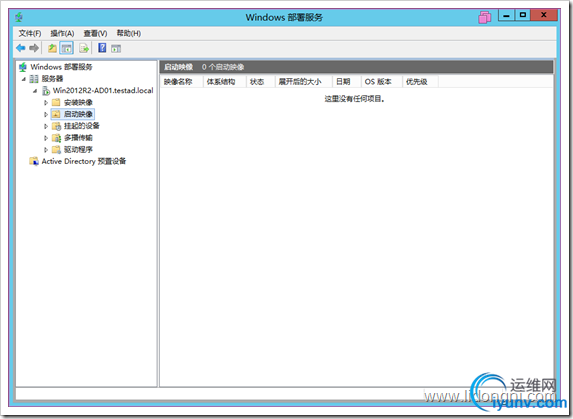Click the Export list toolbar icon
Screen dimensions: 573x419
coord(84,48)
